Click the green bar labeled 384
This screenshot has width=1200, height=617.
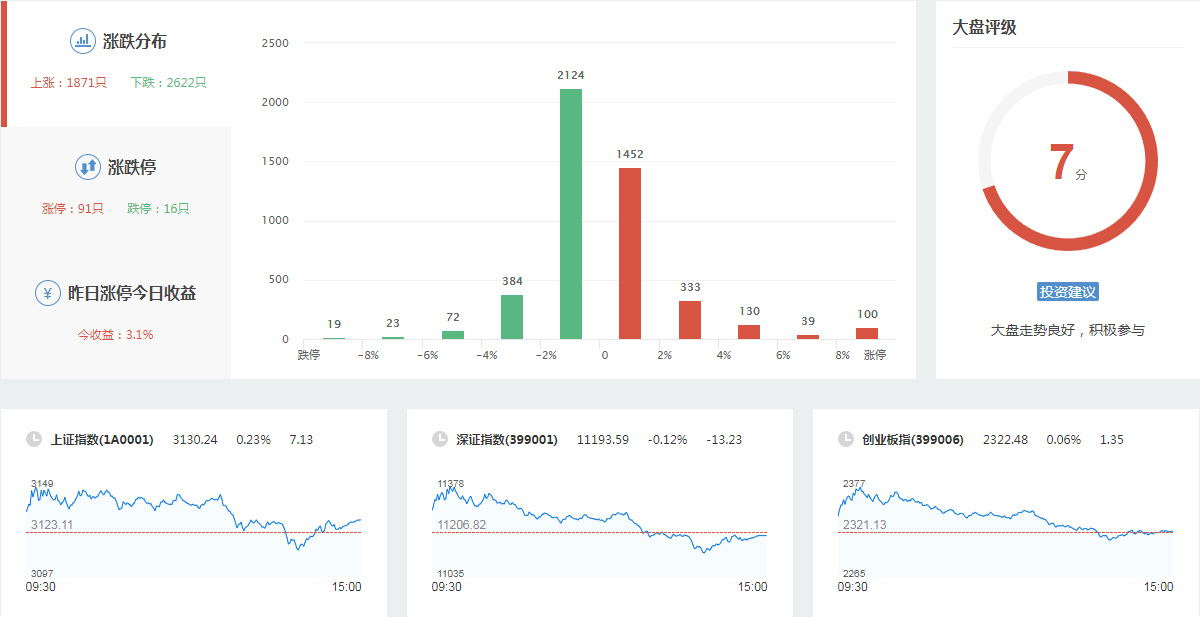point(511,317)
